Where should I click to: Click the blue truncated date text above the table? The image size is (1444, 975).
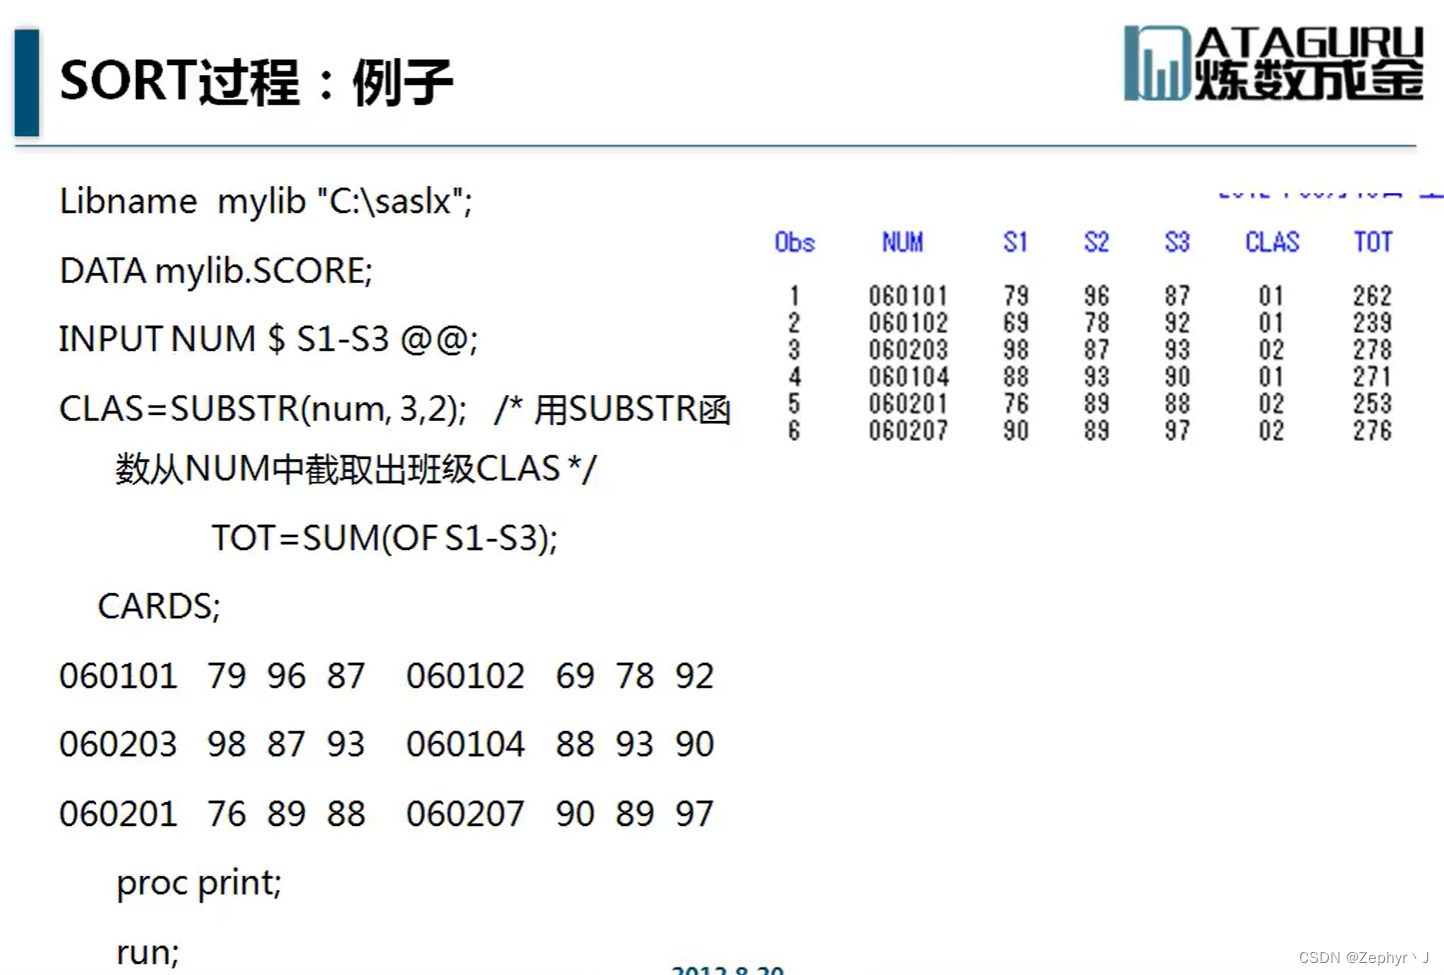tap(1320, 195)
